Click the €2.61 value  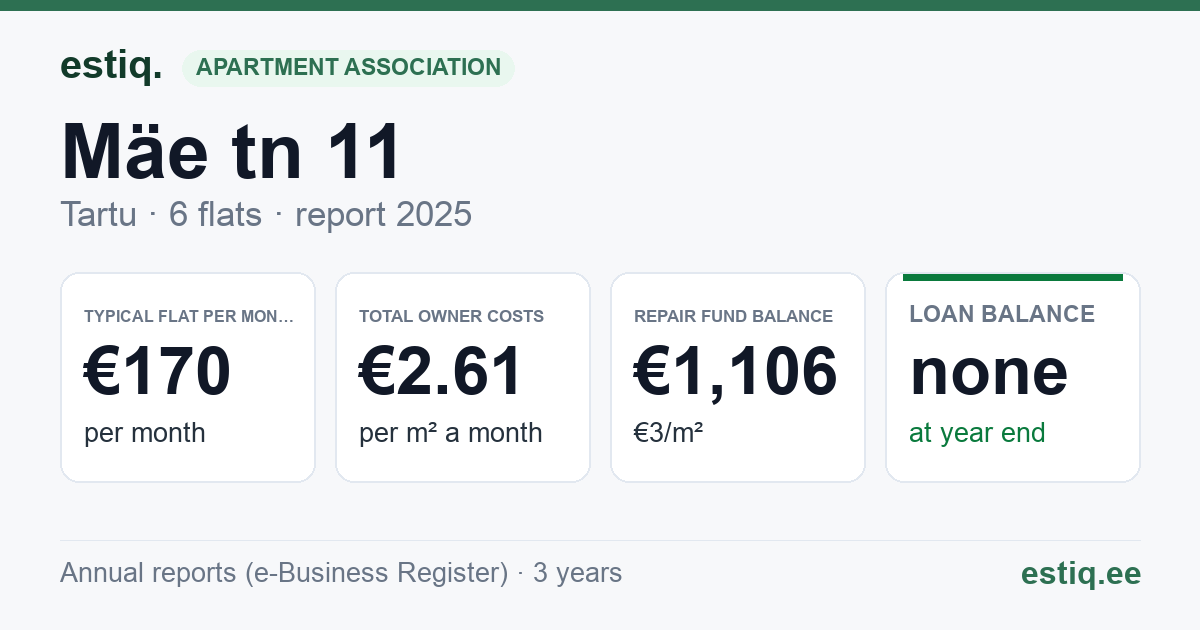441,372
